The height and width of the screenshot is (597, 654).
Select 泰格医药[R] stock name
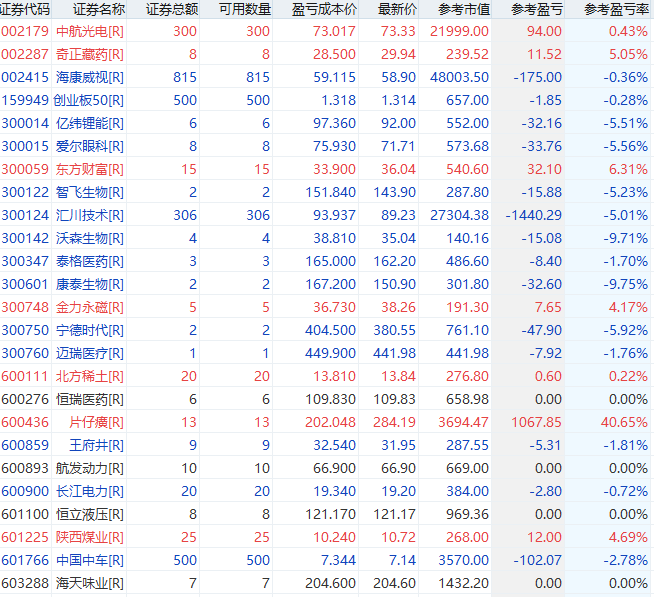pos(90,261)
